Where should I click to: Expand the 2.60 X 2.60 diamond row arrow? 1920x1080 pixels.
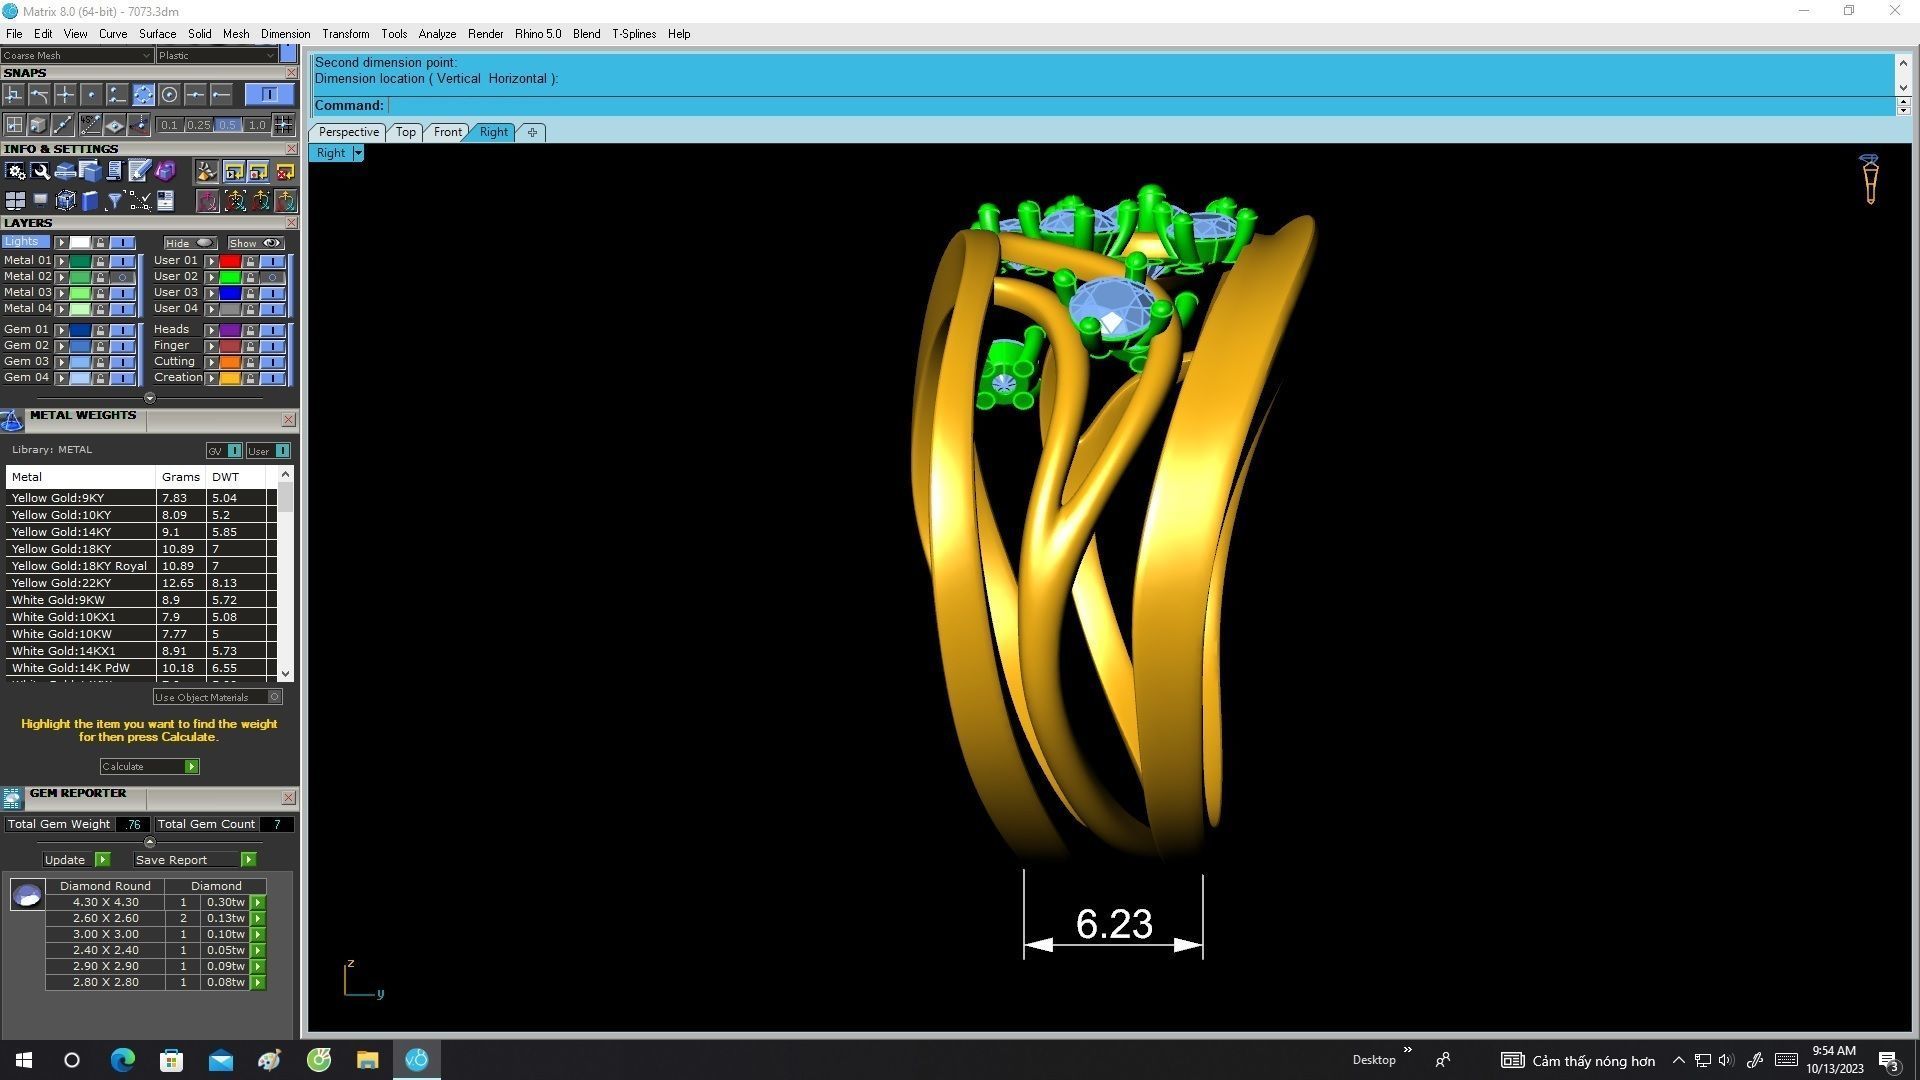258,918
